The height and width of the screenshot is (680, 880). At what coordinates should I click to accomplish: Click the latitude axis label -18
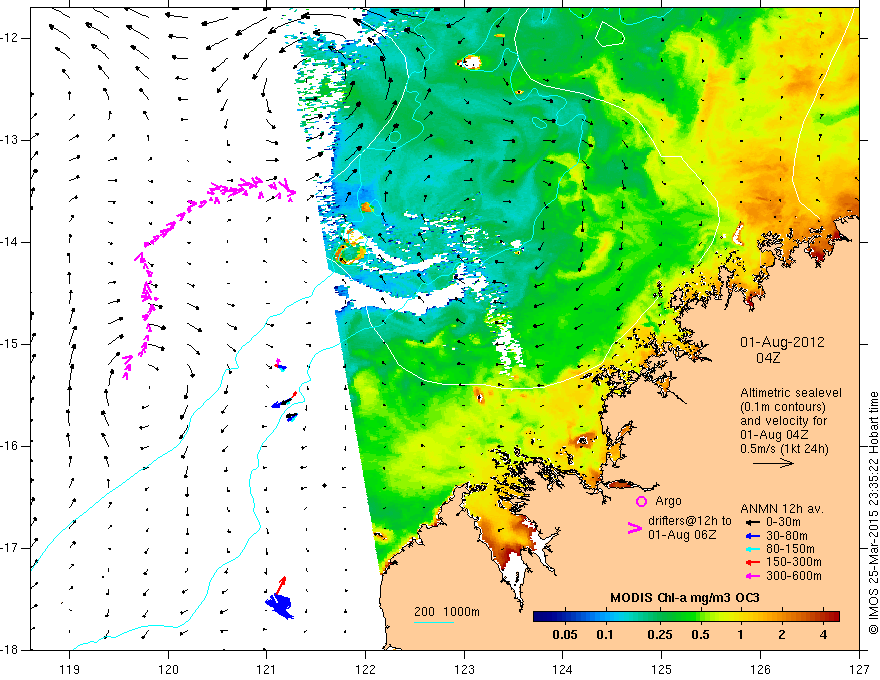[x=11, y=650]
